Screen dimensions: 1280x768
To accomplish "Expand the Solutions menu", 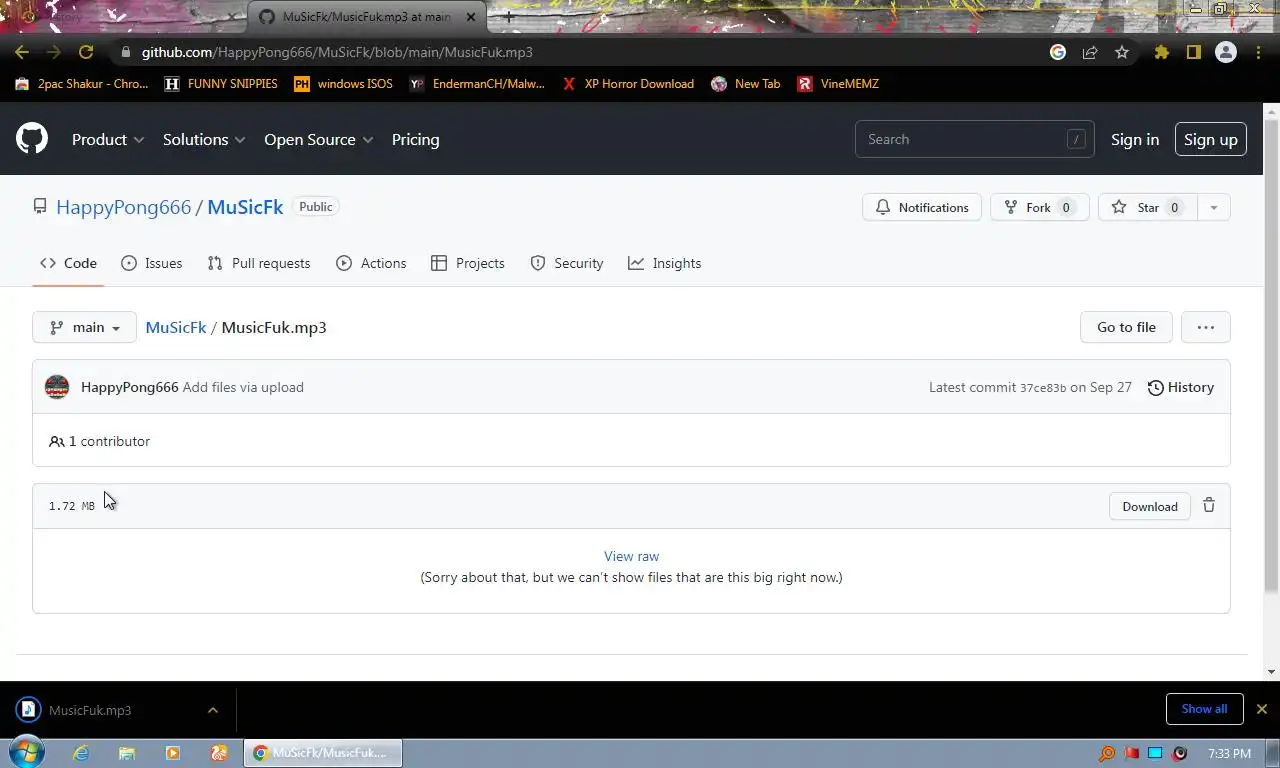I will point(204,140).
